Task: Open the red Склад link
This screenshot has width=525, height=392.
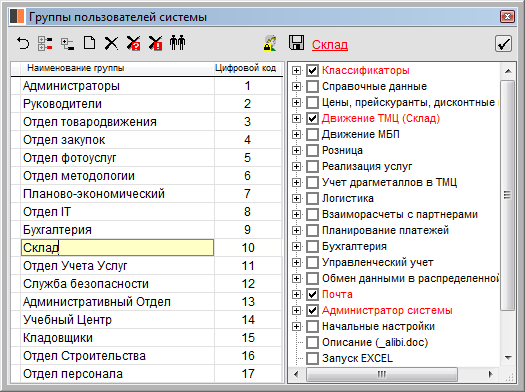Action: pyautogui.click(x=330, y=45)
